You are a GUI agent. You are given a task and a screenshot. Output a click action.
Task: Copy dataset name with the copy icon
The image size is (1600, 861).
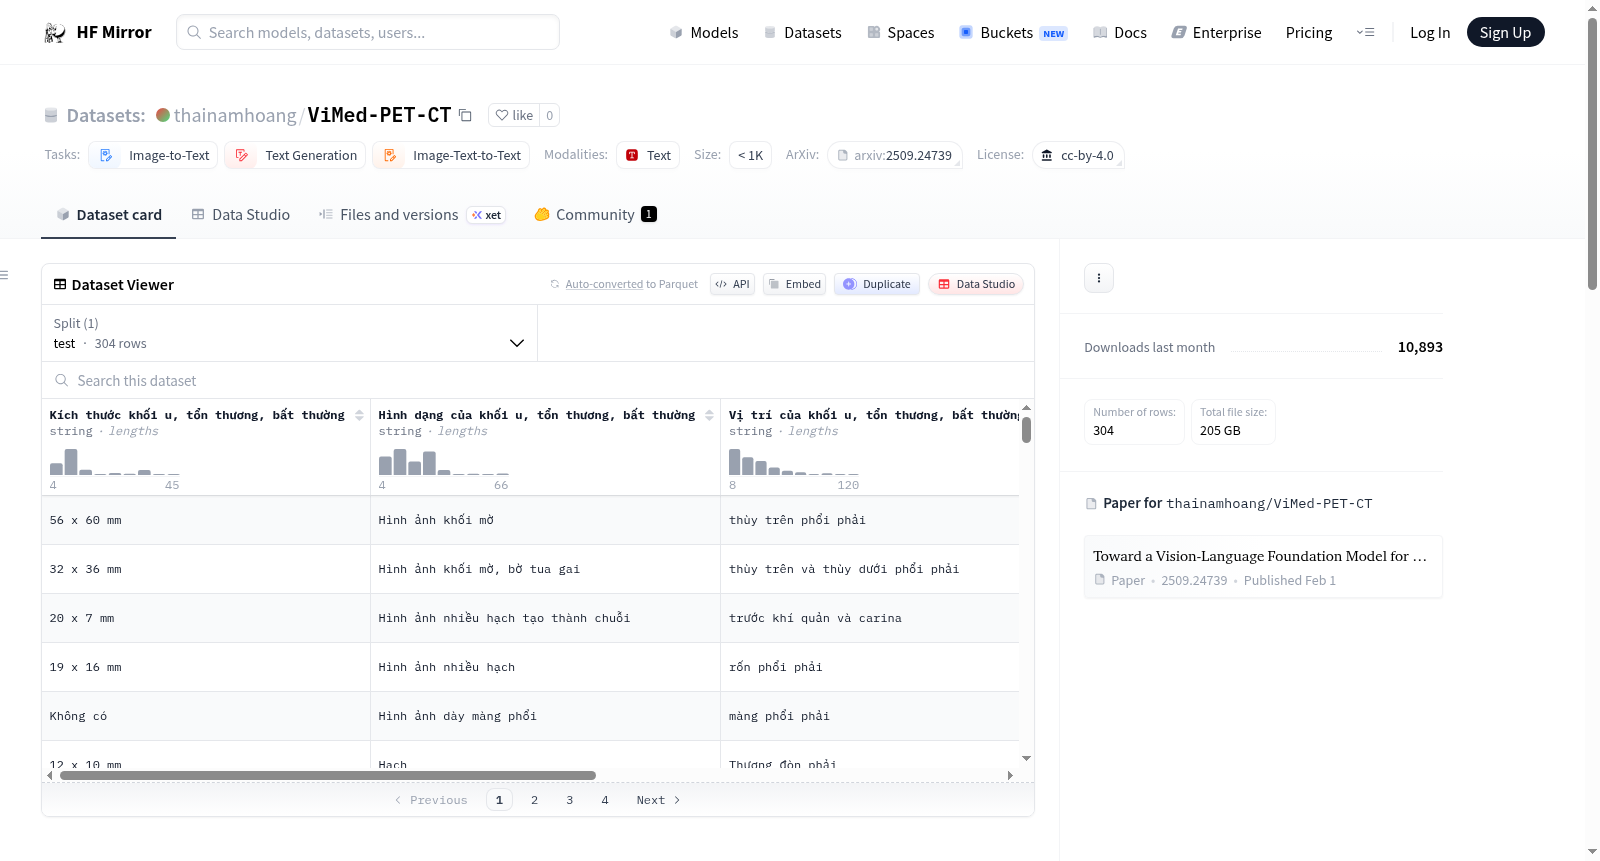(x=465, y=115)
